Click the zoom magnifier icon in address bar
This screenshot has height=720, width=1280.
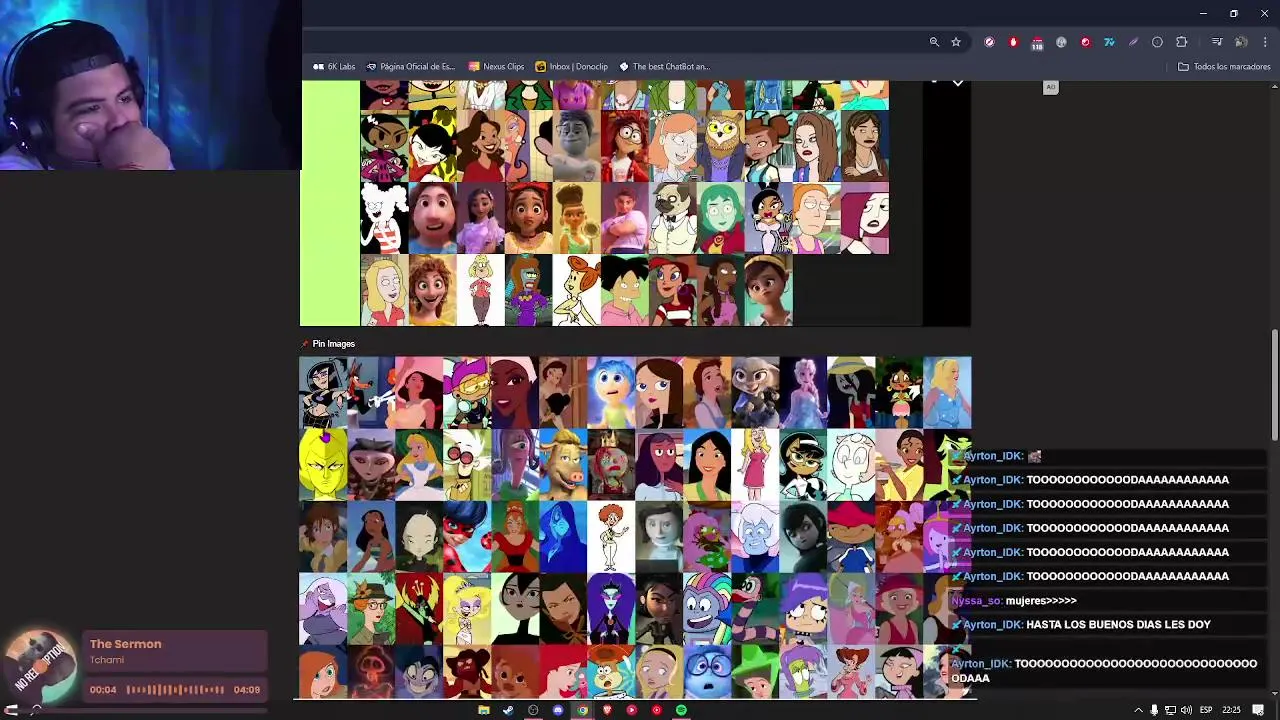pyautogui.click(x=934, y=42)
